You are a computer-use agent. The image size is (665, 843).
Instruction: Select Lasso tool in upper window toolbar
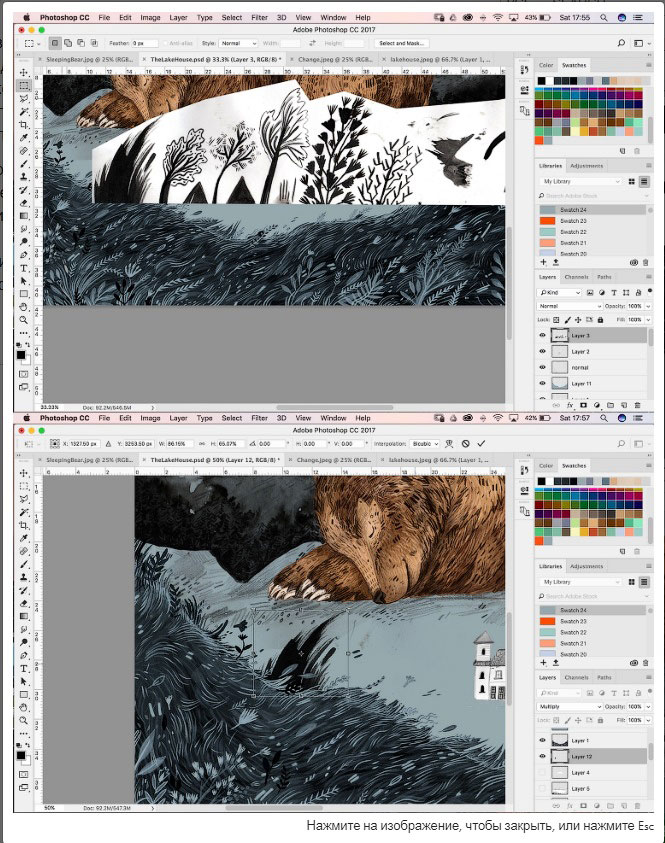pyautogui.click(x=24, y=99)
